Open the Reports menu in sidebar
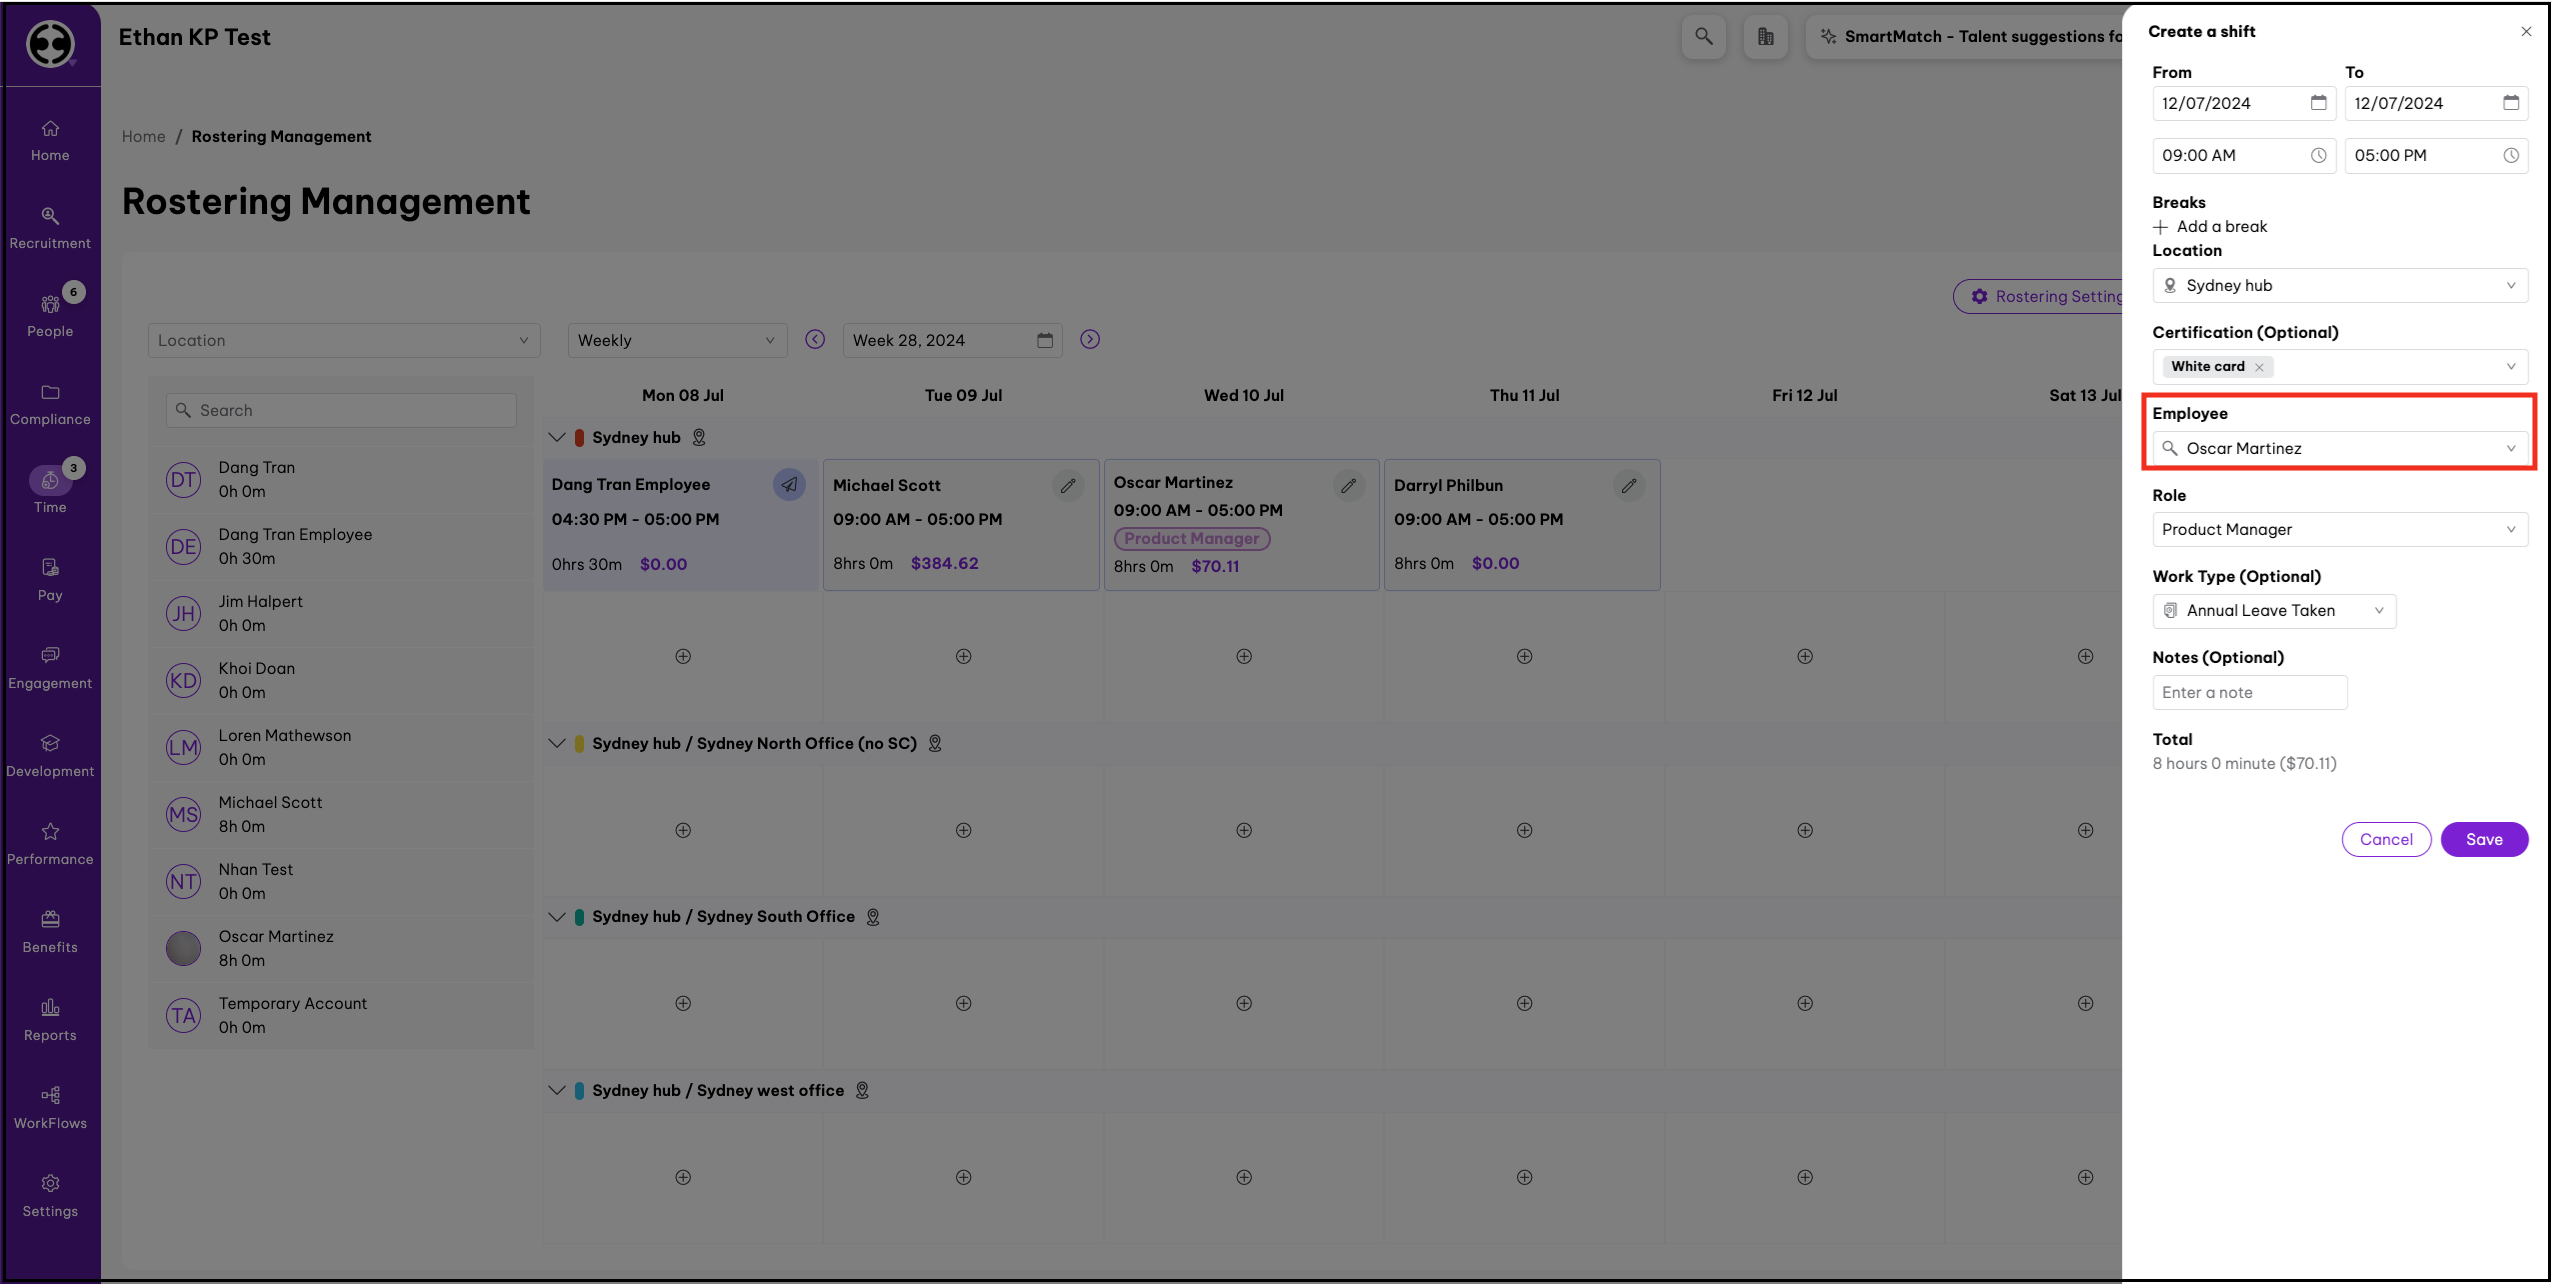The image size is (2552, 1284). (50, 1007)
